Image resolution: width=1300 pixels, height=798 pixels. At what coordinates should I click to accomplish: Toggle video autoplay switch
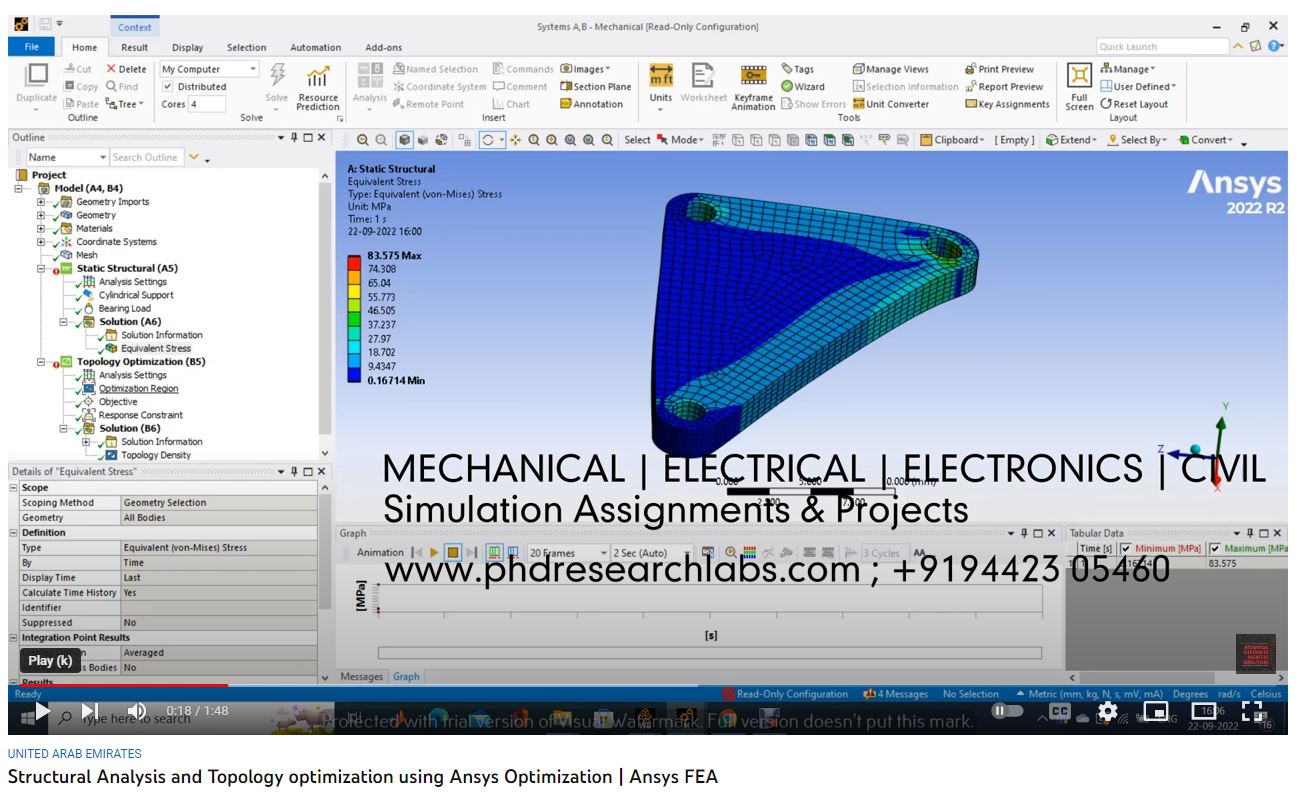1007,711
